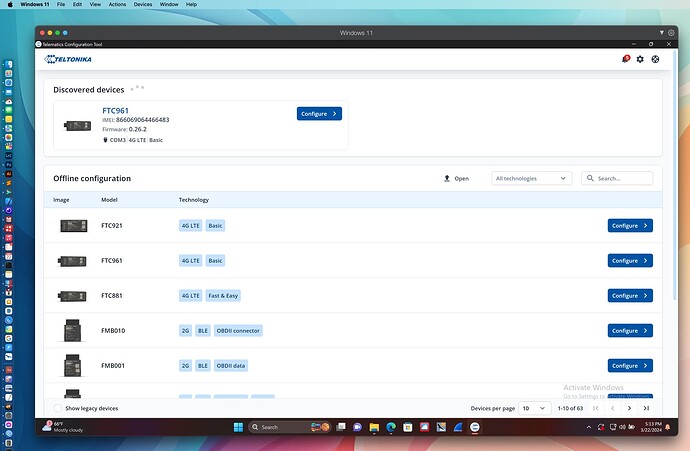
Task: Open the Devices per page dropdown
Action: (534, 408)
